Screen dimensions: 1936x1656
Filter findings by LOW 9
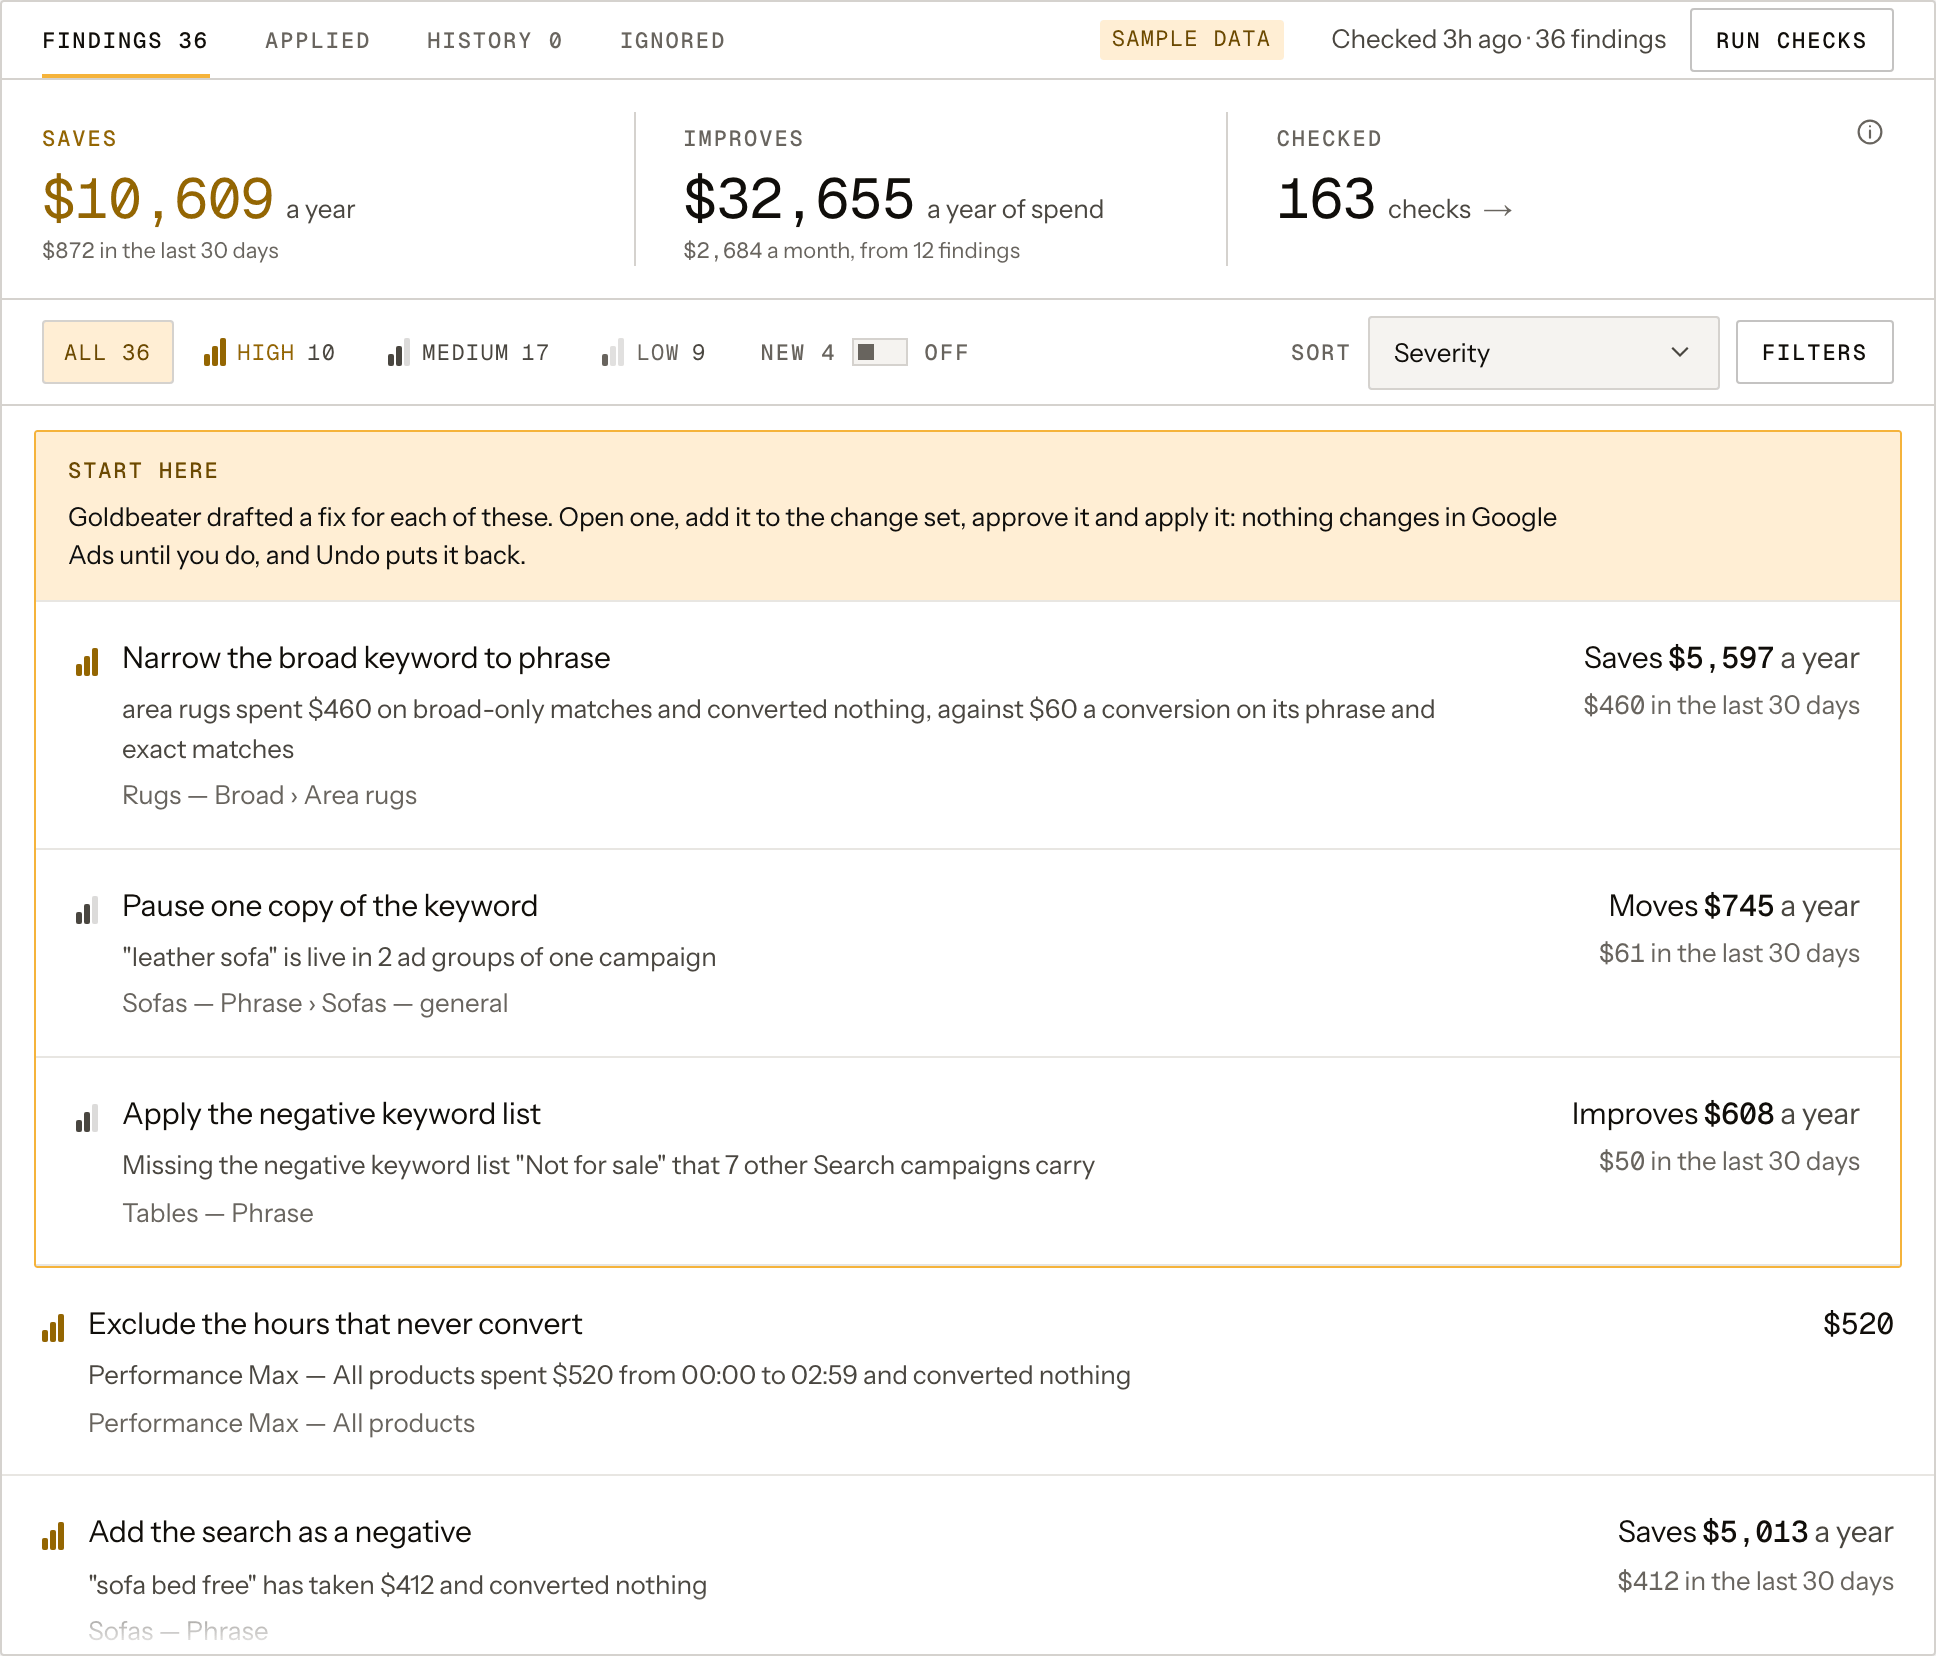653,352
